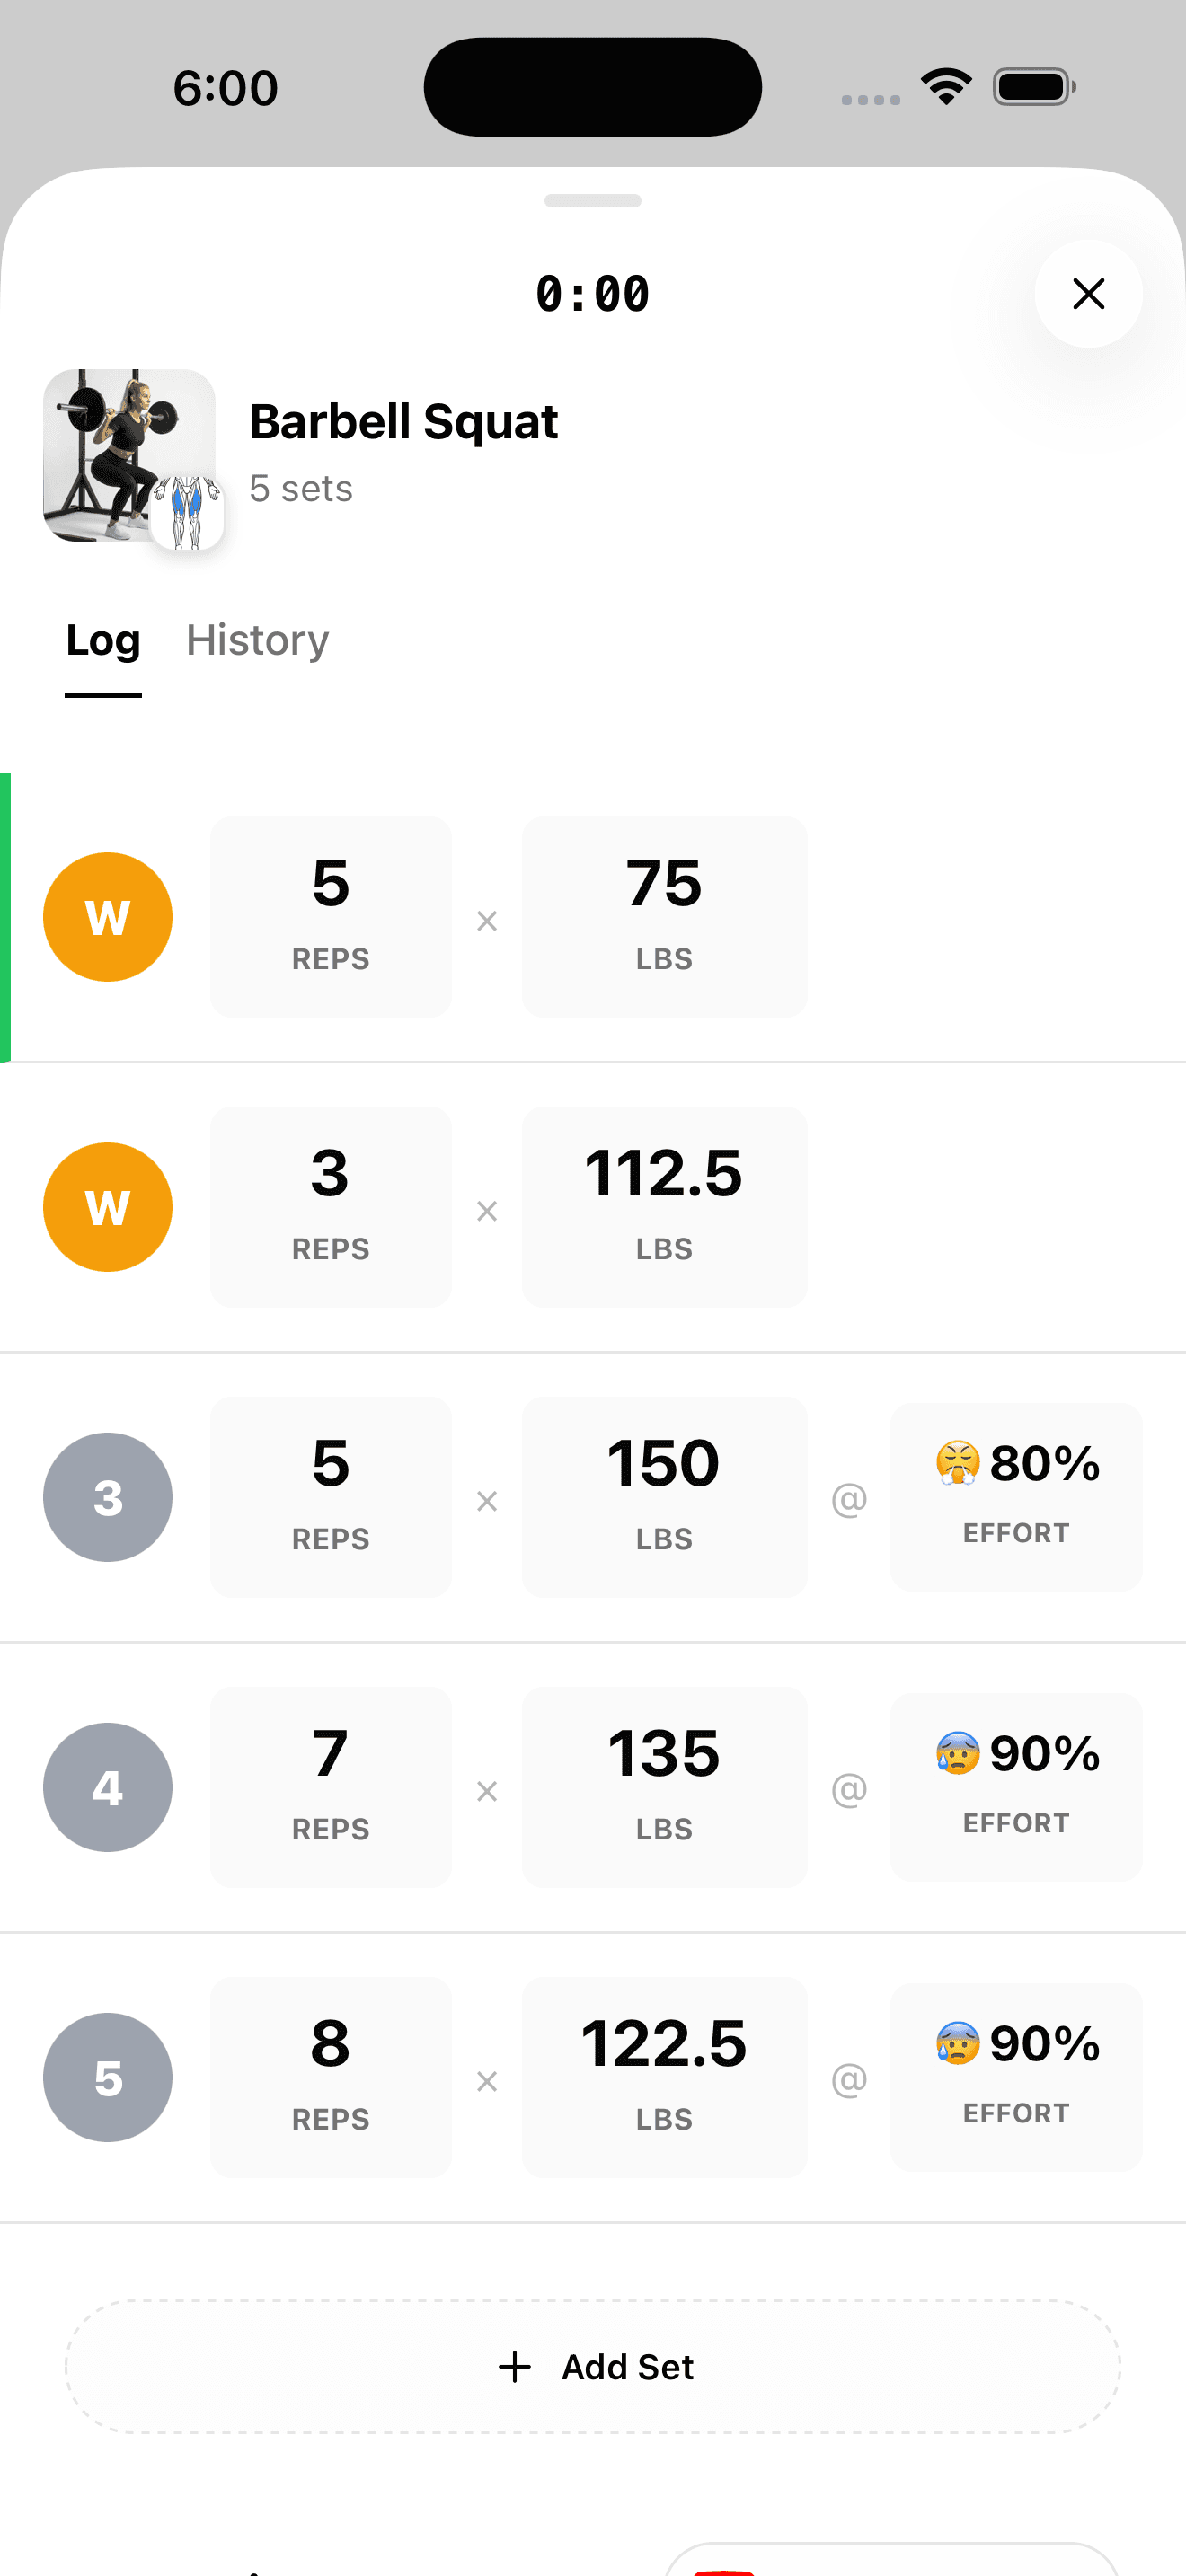Select the Log tab

tap(103, 640)
